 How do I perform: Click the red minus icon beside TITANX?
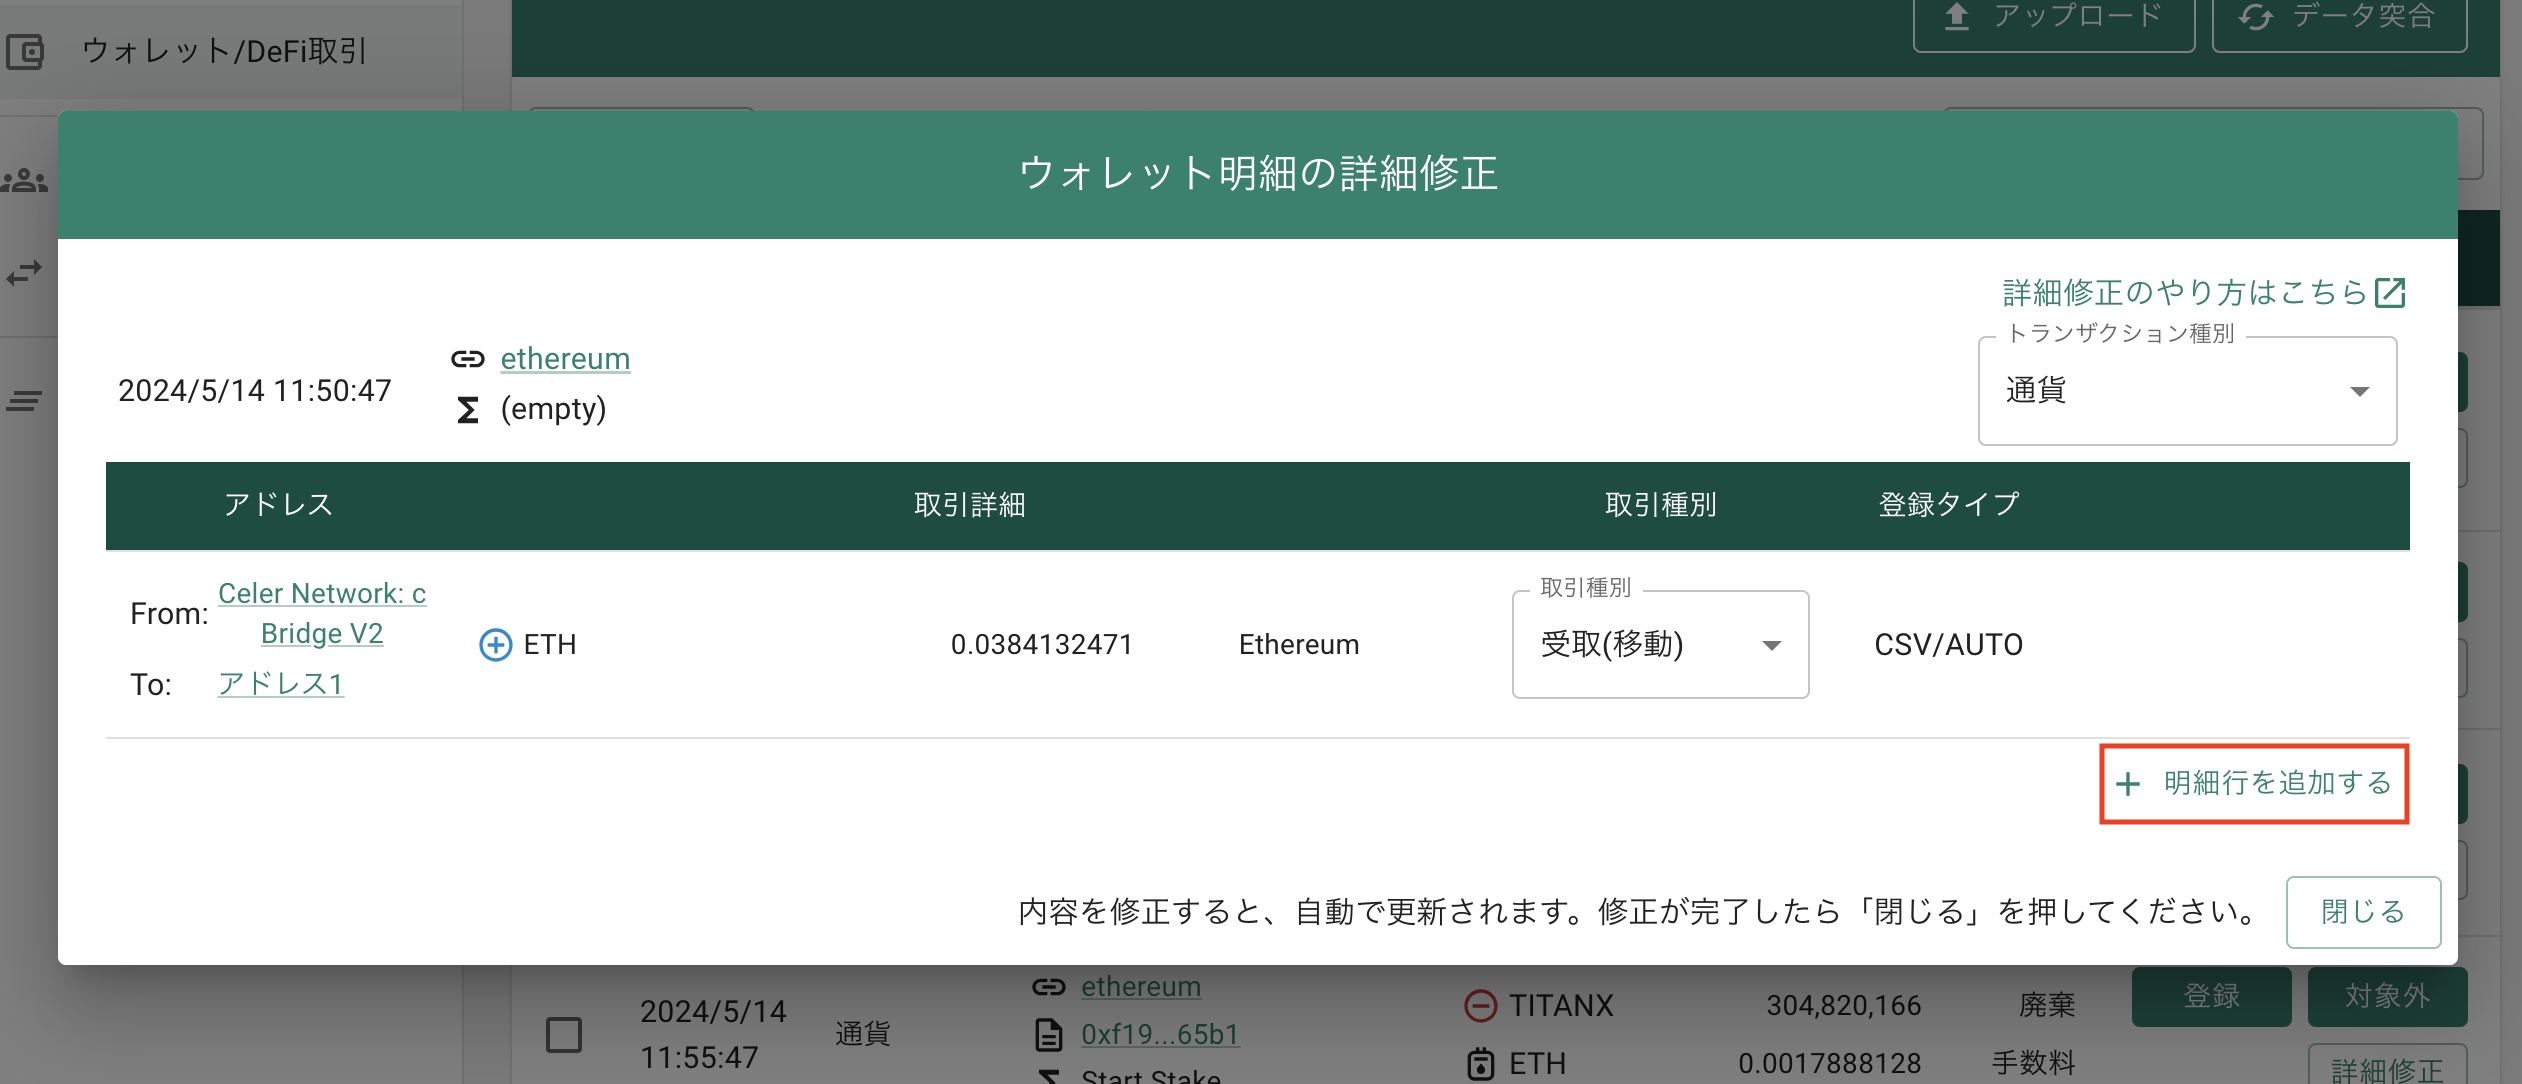pos(1480,1005)
